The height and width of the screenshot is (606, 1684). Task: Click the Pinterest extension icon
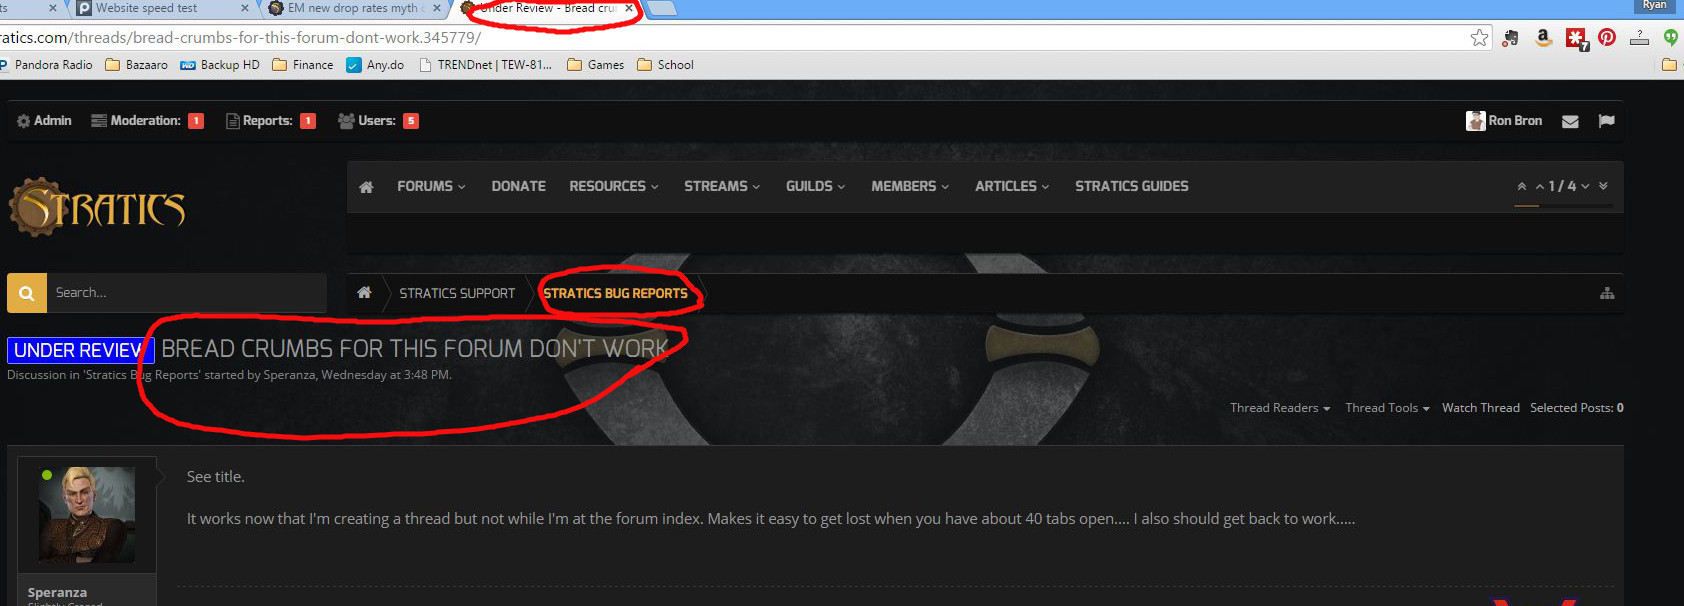1607,38
